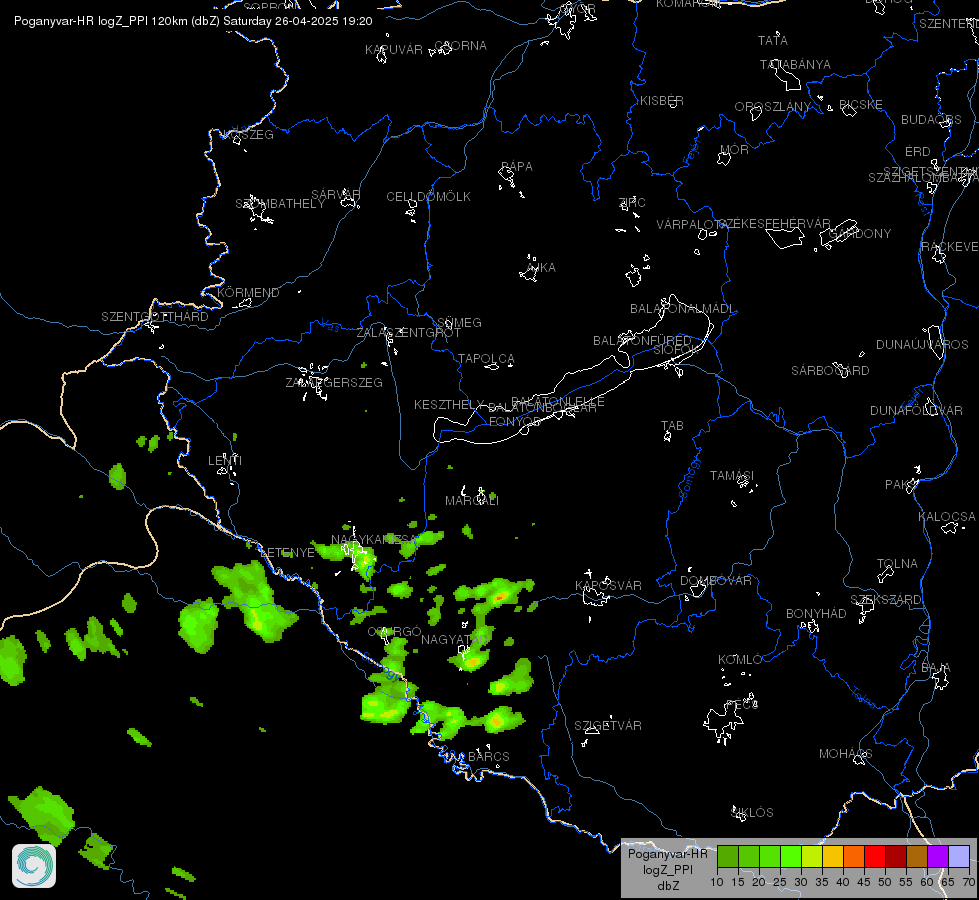
Task: Click the OROSZLÁNY city label
Action: 772,107
